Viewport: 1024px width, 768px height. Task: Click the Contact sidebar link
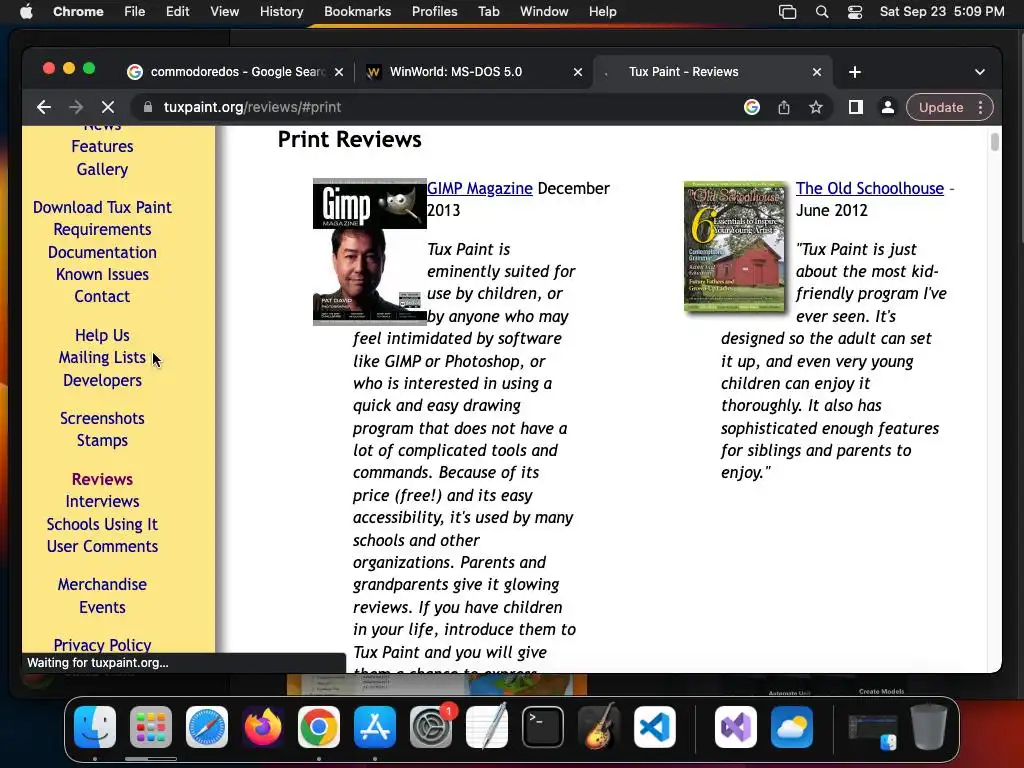[x=103, y=296]
